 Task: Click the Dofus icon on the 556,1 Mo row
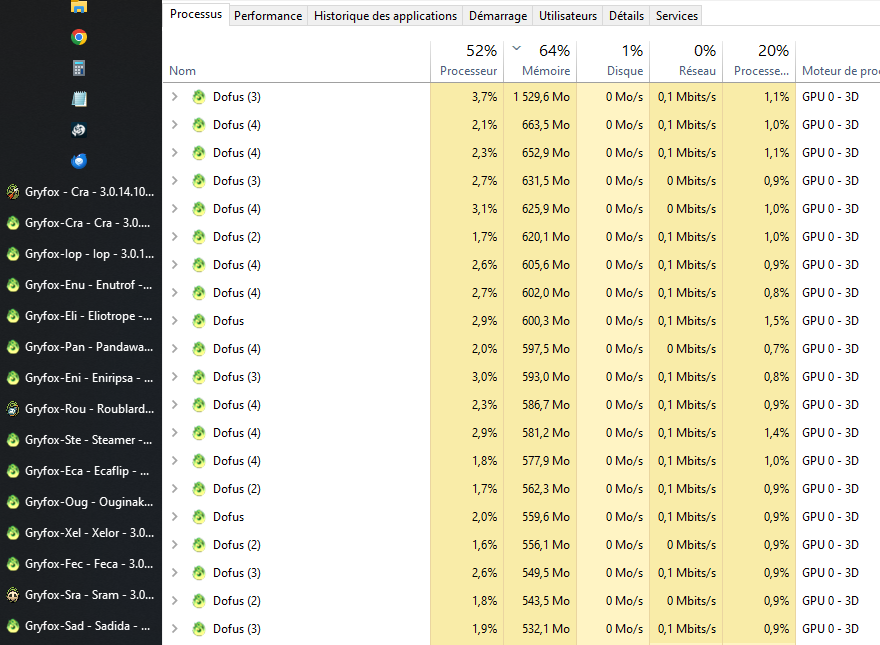pos(199,545)
